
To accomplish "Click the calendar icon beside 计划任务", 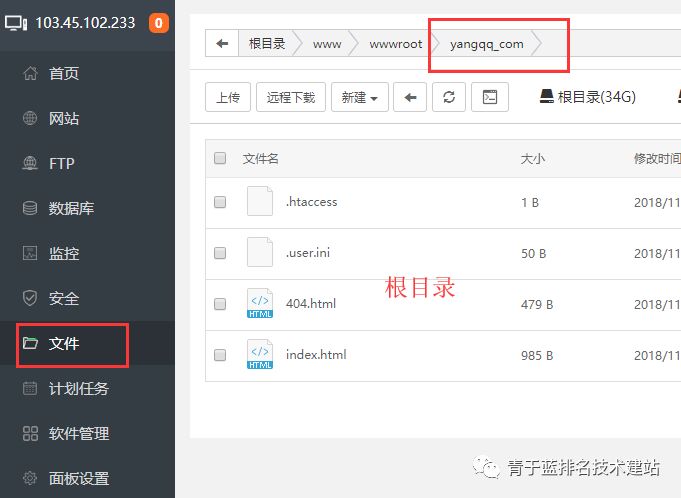I will (x=30, y=388).
